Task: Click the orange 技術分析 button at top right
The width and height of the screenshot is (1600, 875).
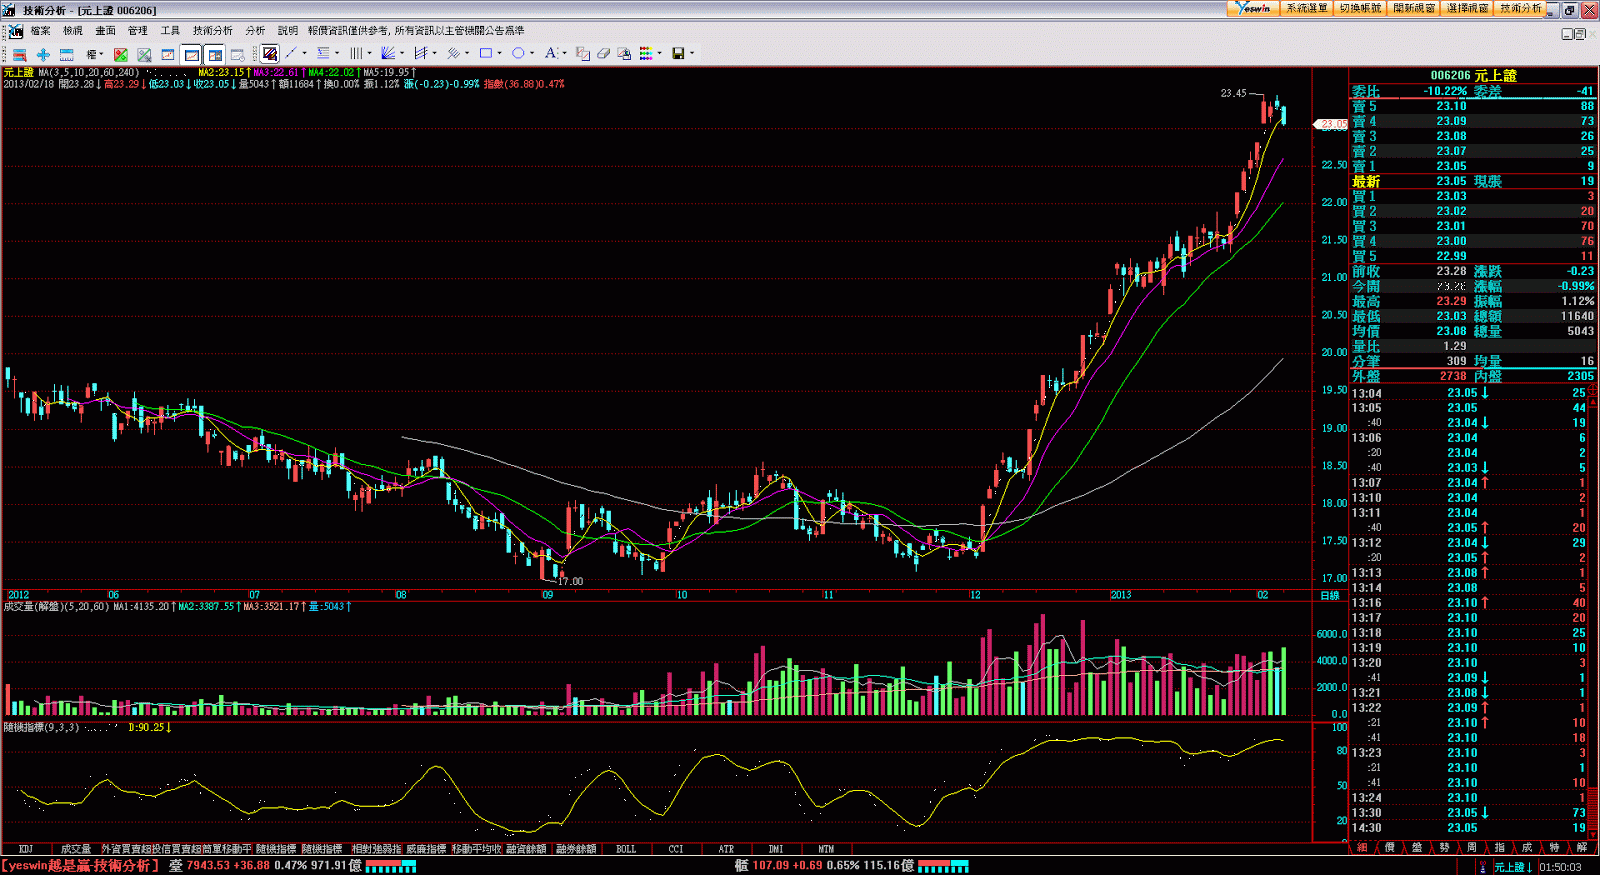Action: [1522, 8]
